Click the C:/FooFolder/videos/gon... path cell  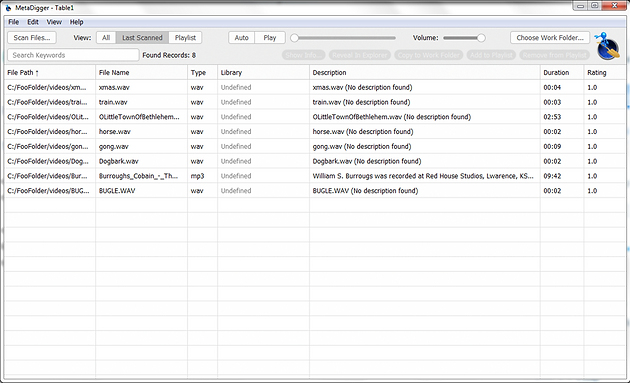[50, 146]
